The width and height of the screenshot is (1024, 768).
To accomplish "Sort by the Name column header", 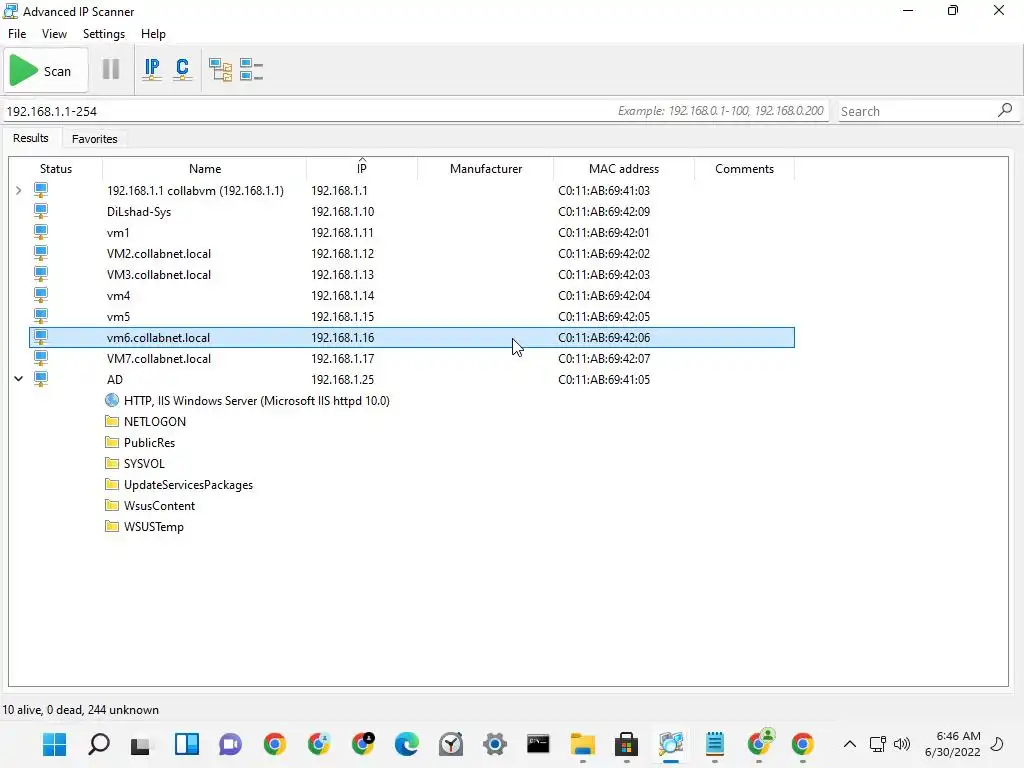I will click(204, 168).
